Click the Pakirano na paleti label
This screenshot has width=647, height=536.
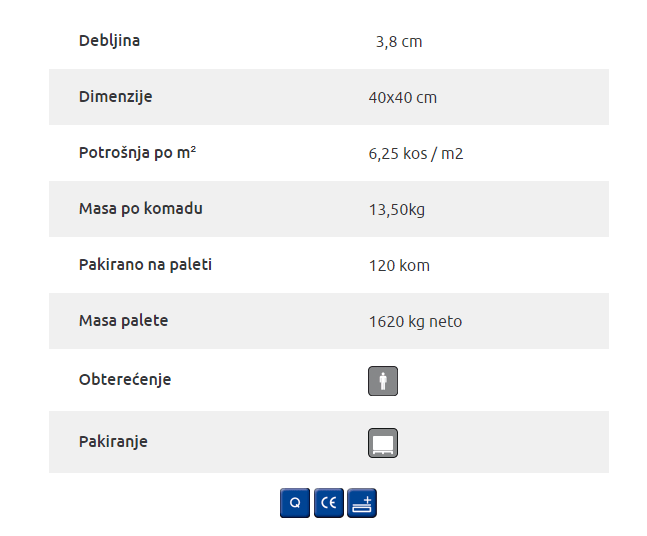tap(145, 264)
